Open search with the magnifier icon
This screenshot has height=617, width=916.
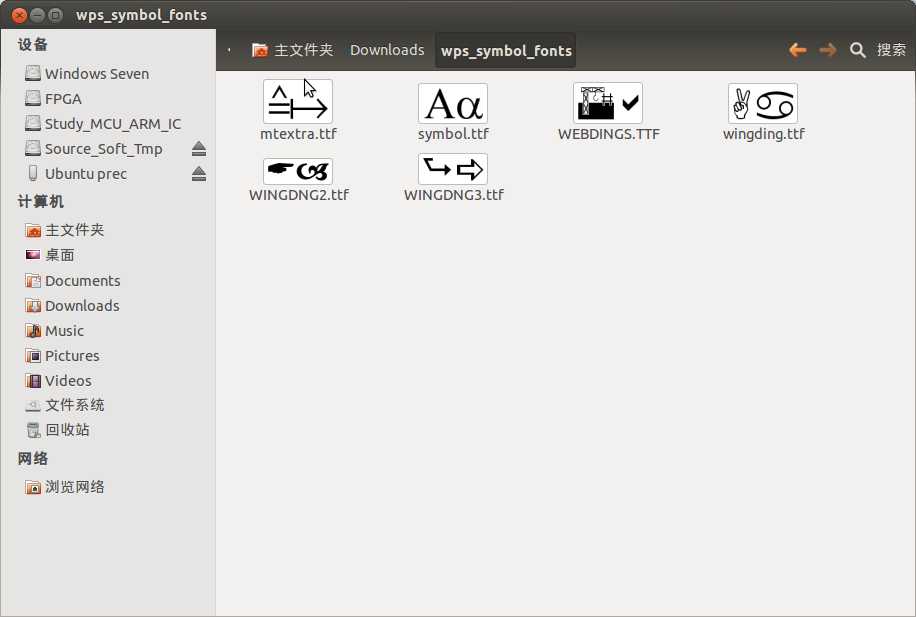(x=858, y=50)
